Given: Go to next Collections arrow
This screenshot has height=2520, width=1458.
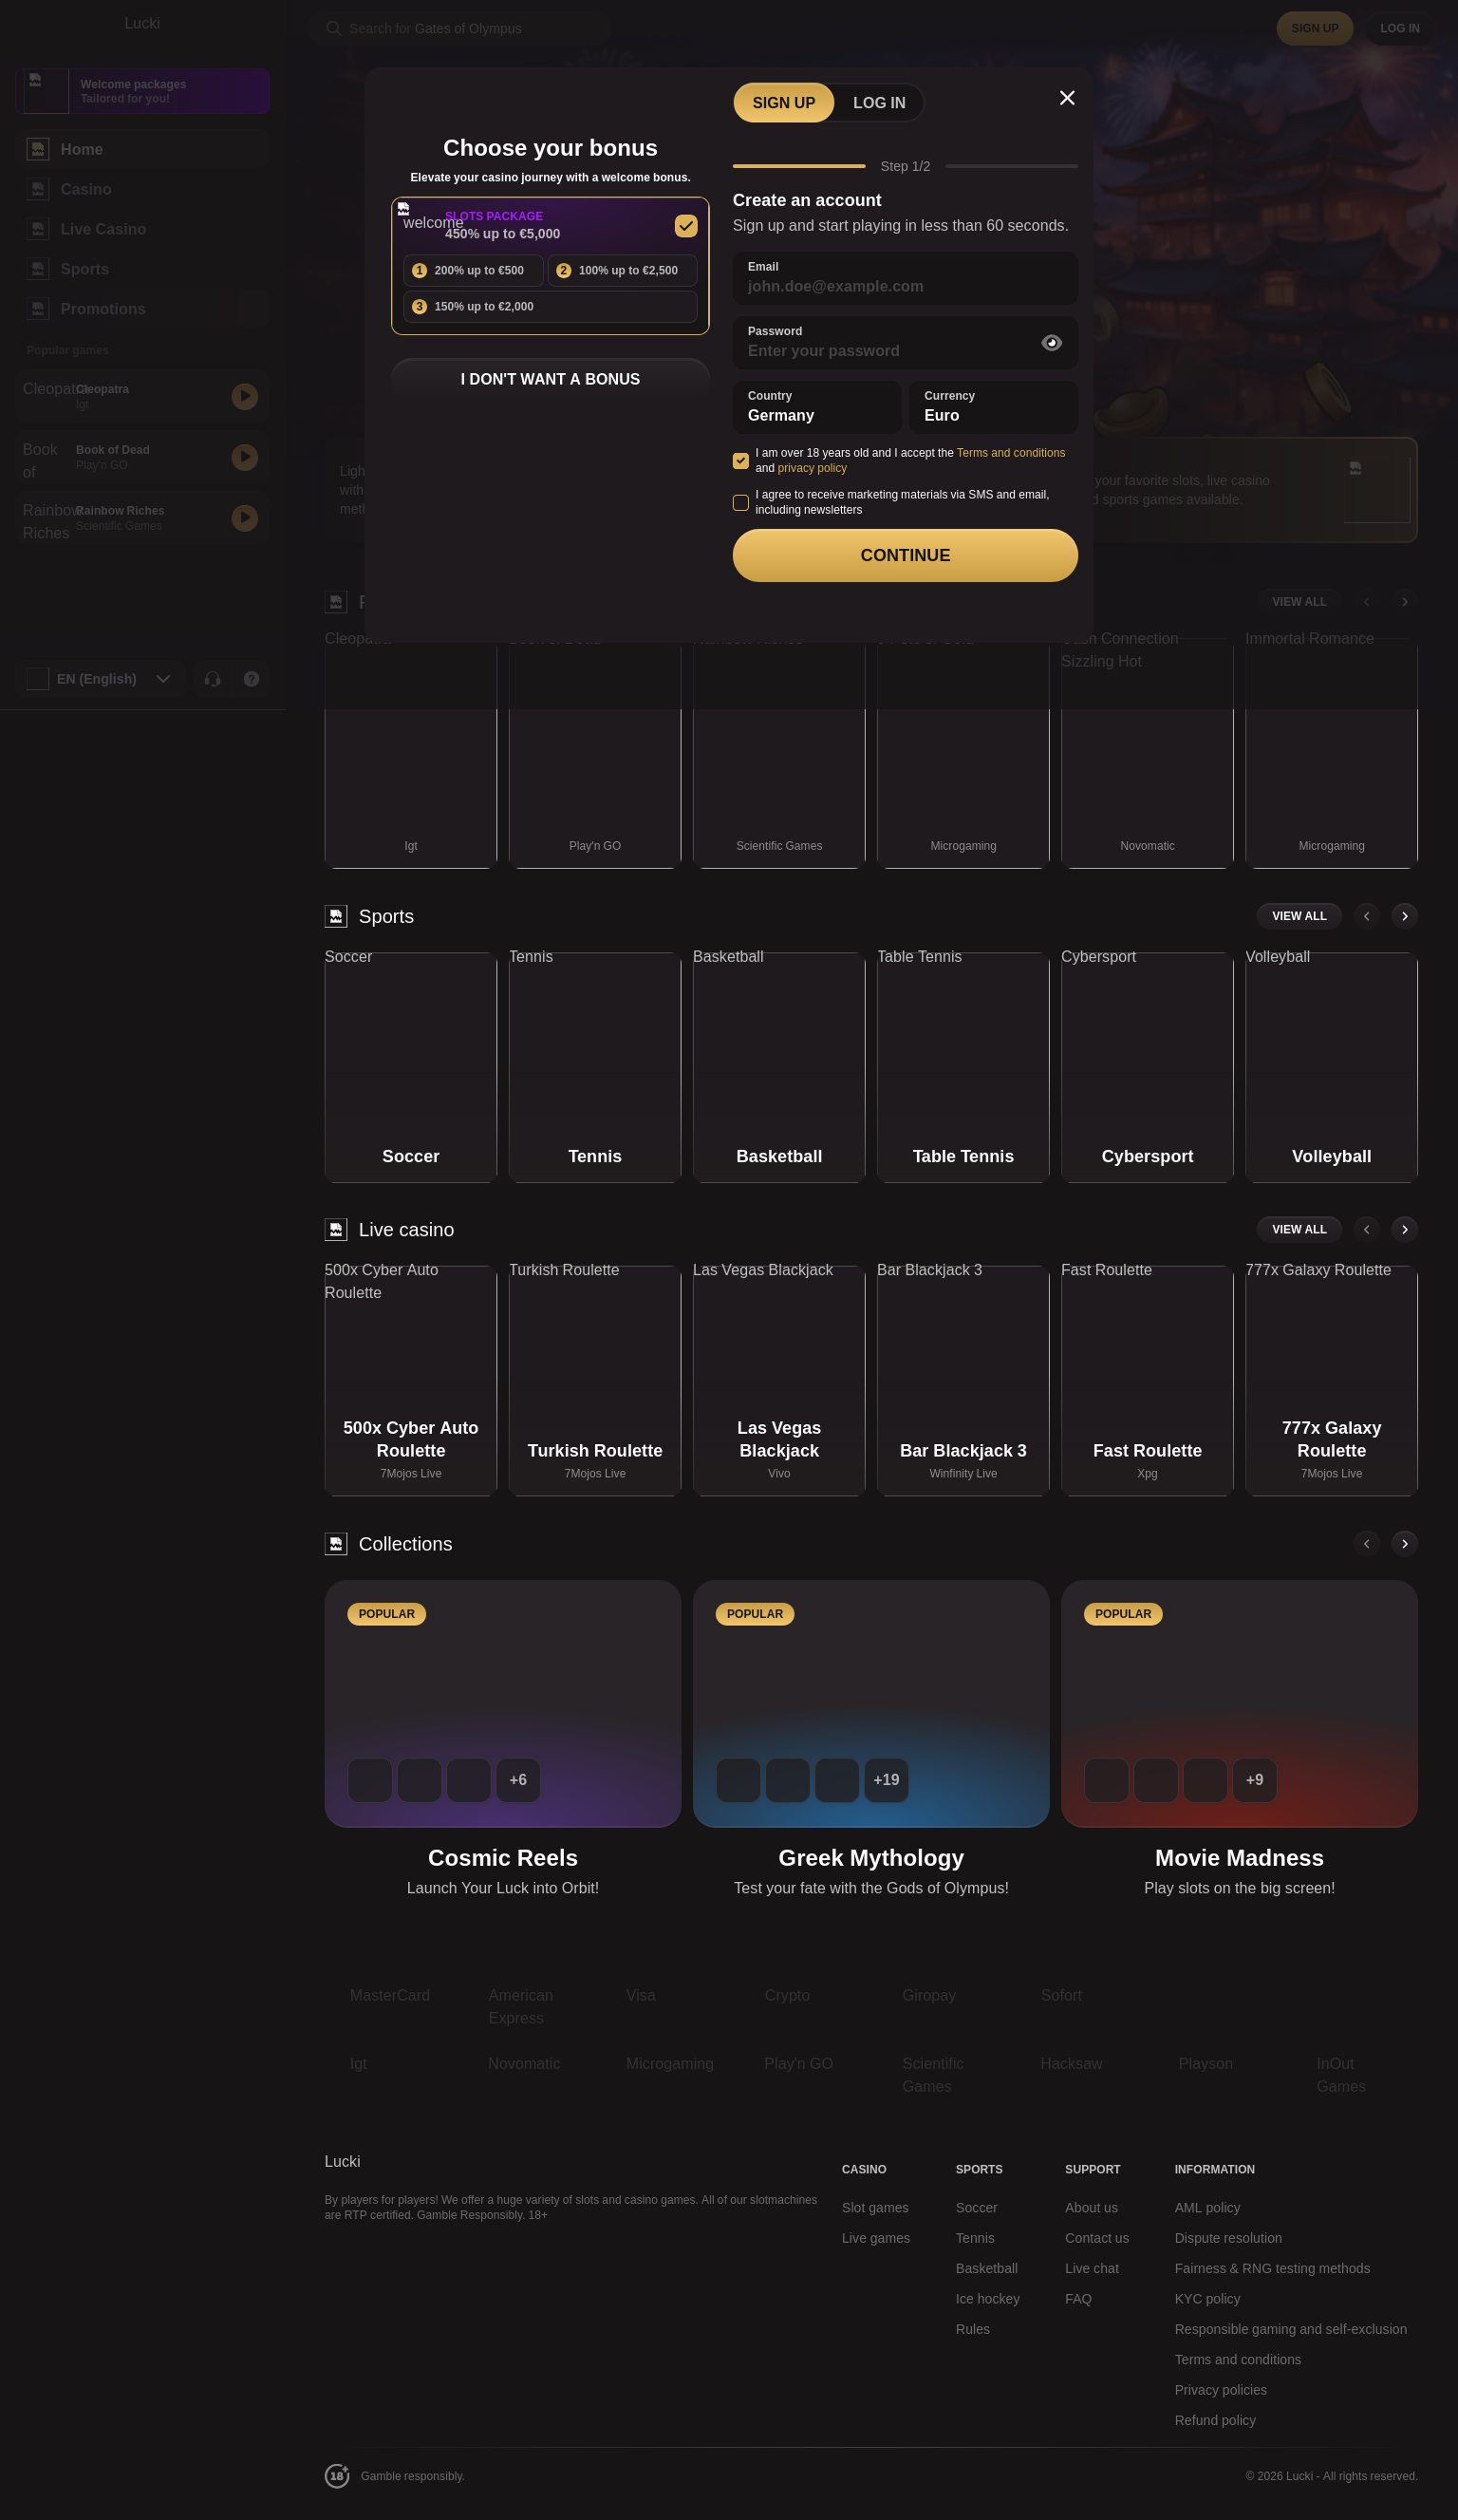Looking at the screenshot, I should coord(1404,1543).
